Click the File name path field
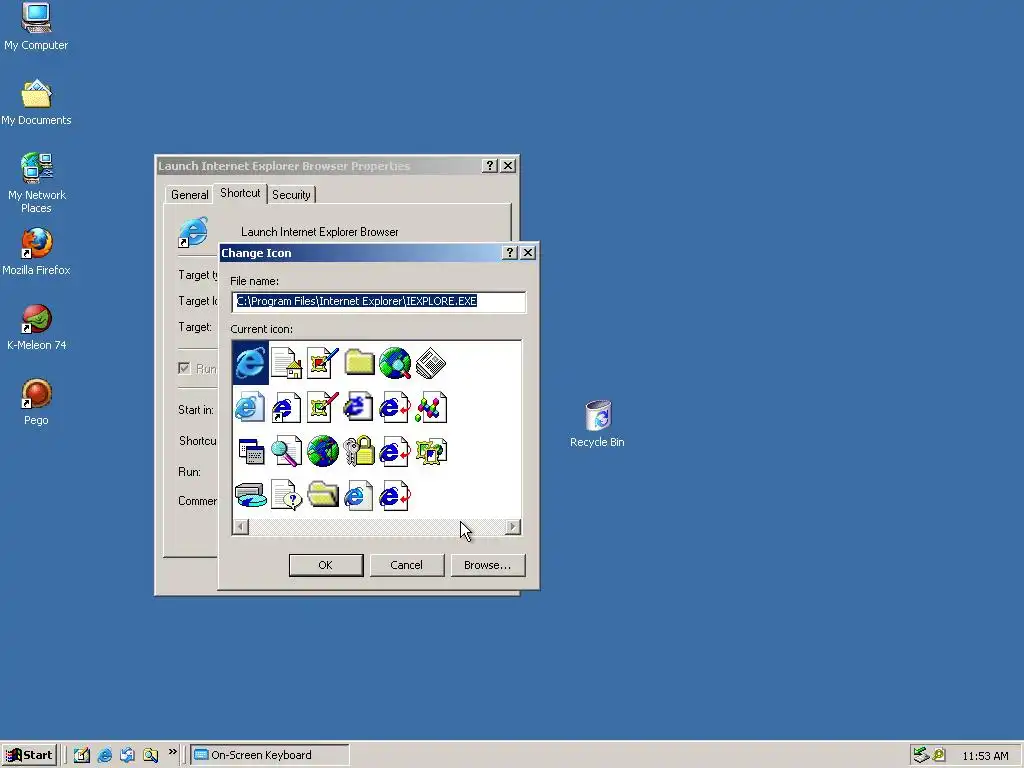 click(x=378, y=301)
